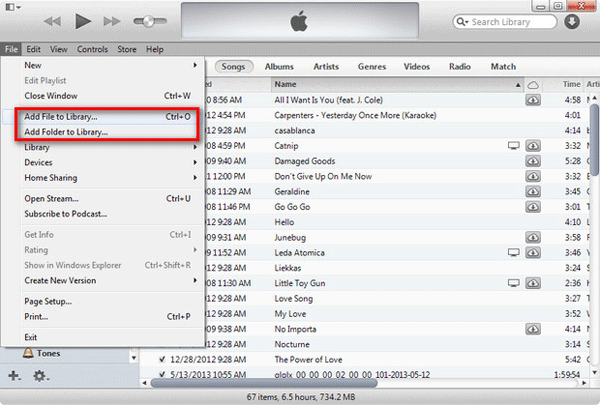Open the Store menu
The width and height of the screenshot is (600, 405).
pyautogui.click(x=127, y=49)
